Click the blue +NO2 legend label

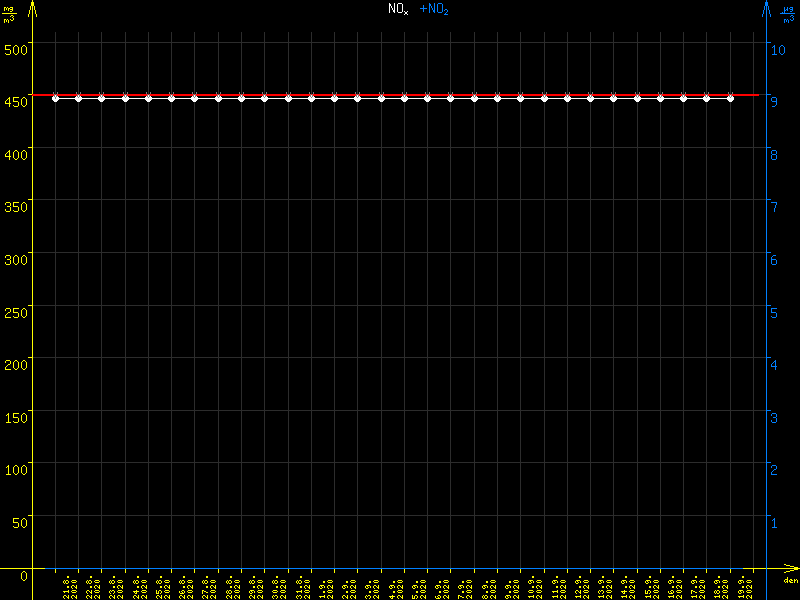point(434,9)
